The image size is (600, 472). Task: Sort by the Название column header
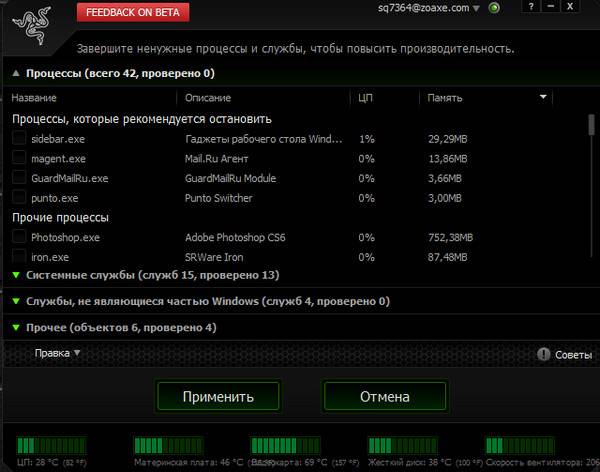34,98
